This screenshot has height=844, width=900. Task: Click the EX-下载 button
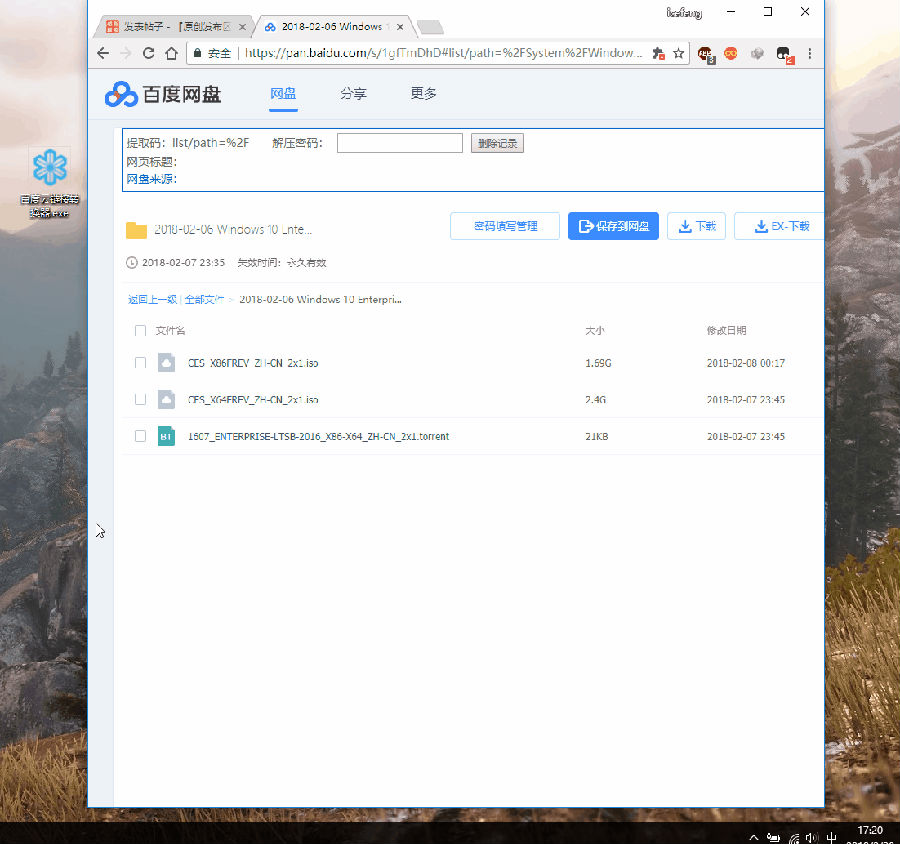(x=779, y=226)
